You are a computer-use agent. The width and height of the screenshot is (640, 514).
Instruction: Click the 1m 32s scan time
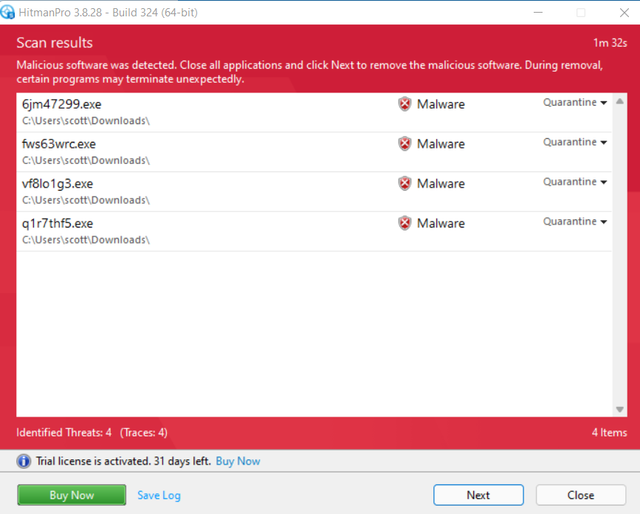pyautogui.click(x=610, y=43)
